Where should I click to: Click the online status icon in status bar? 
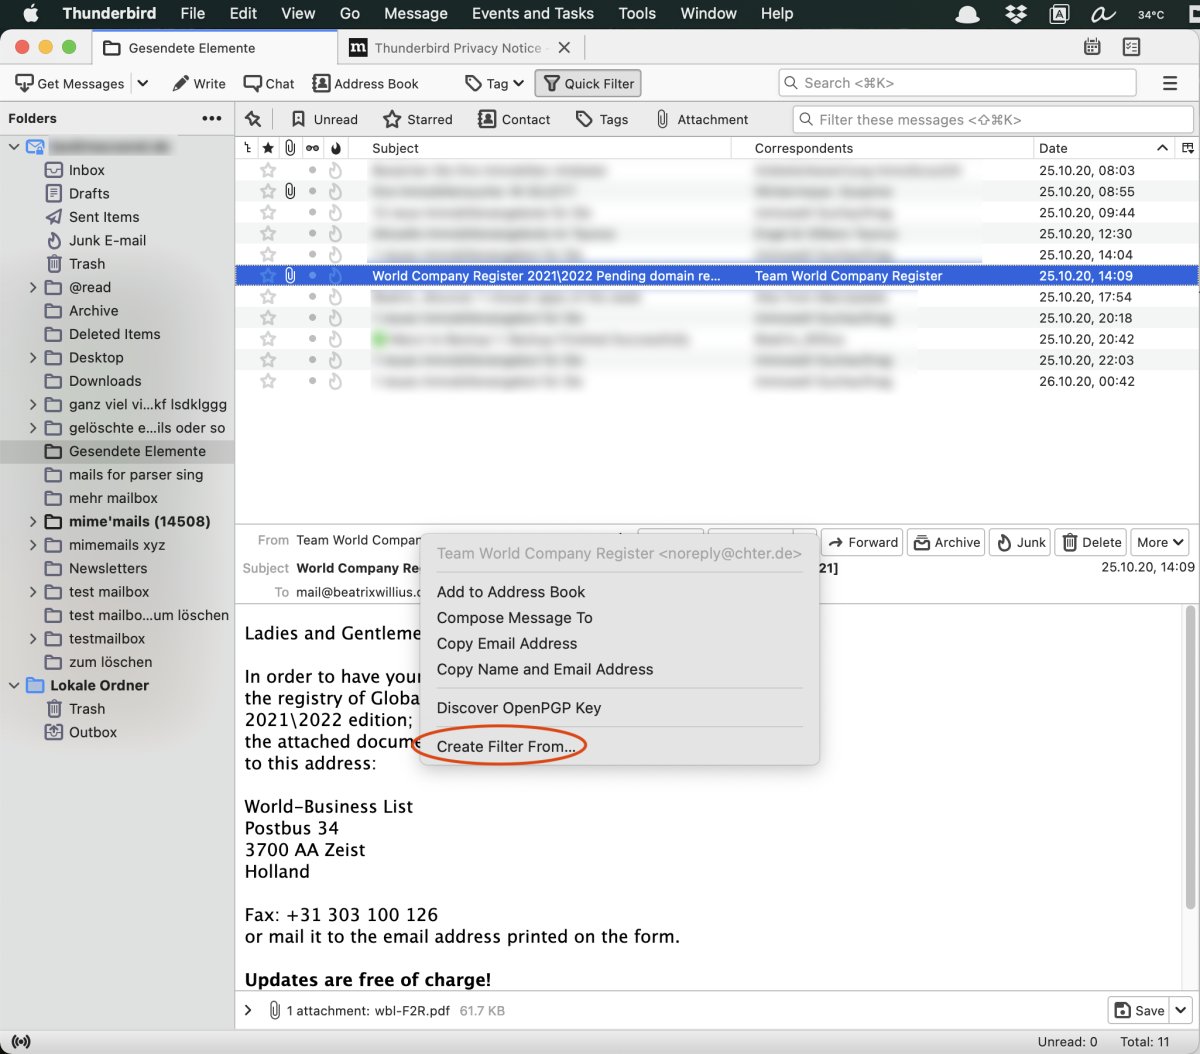21,1041
